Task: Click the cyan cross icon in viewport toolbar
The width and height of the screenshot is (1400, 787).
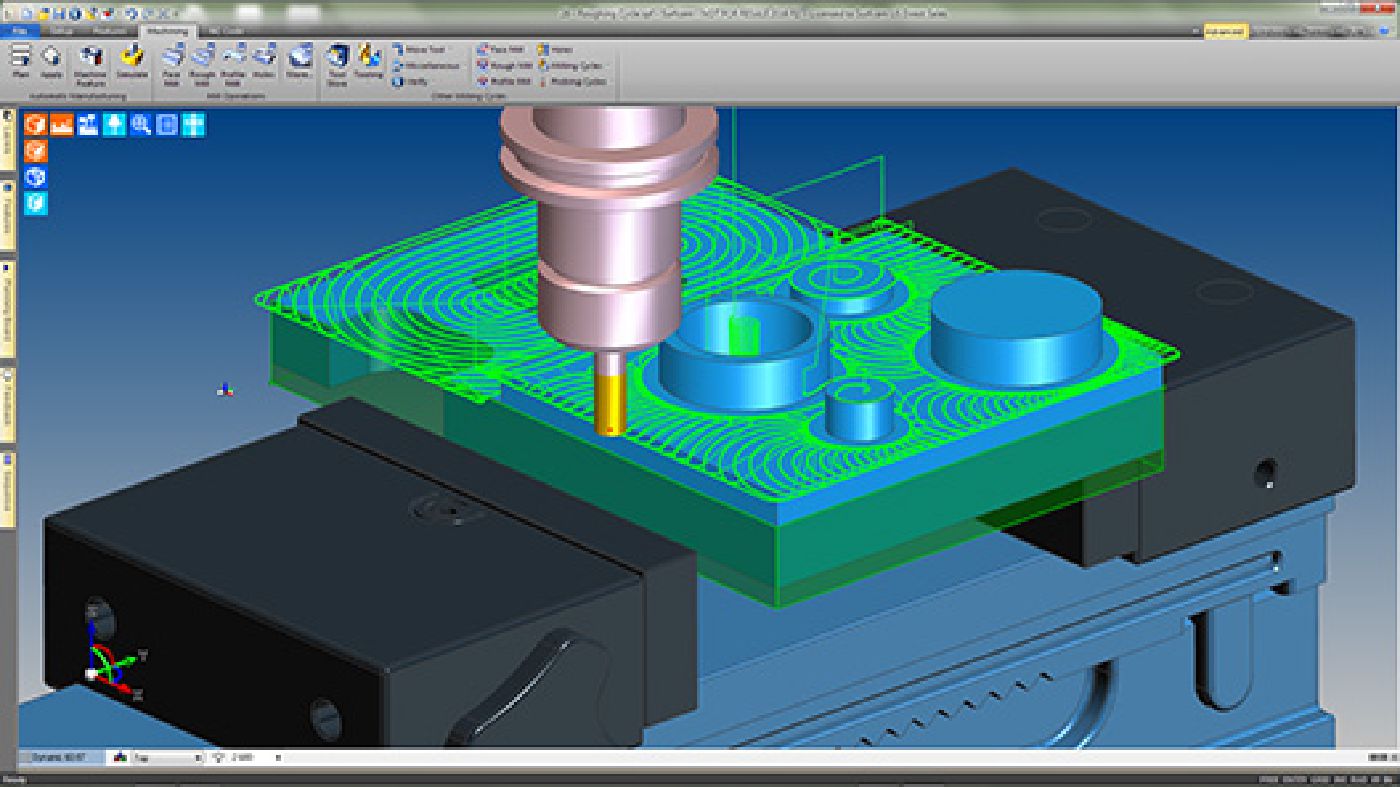Action: coord(193,124)
